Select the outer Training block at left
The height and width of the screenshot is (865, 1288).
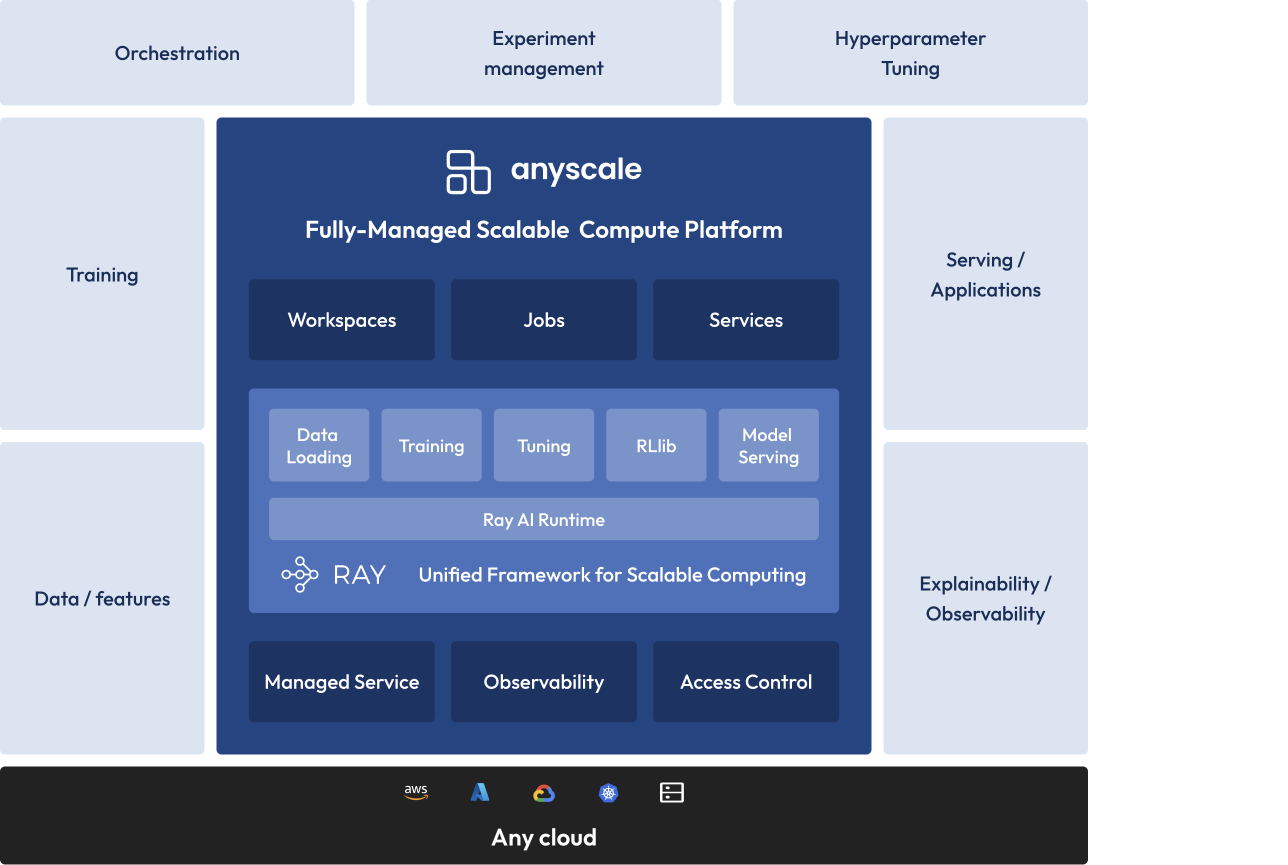(102, 274)
